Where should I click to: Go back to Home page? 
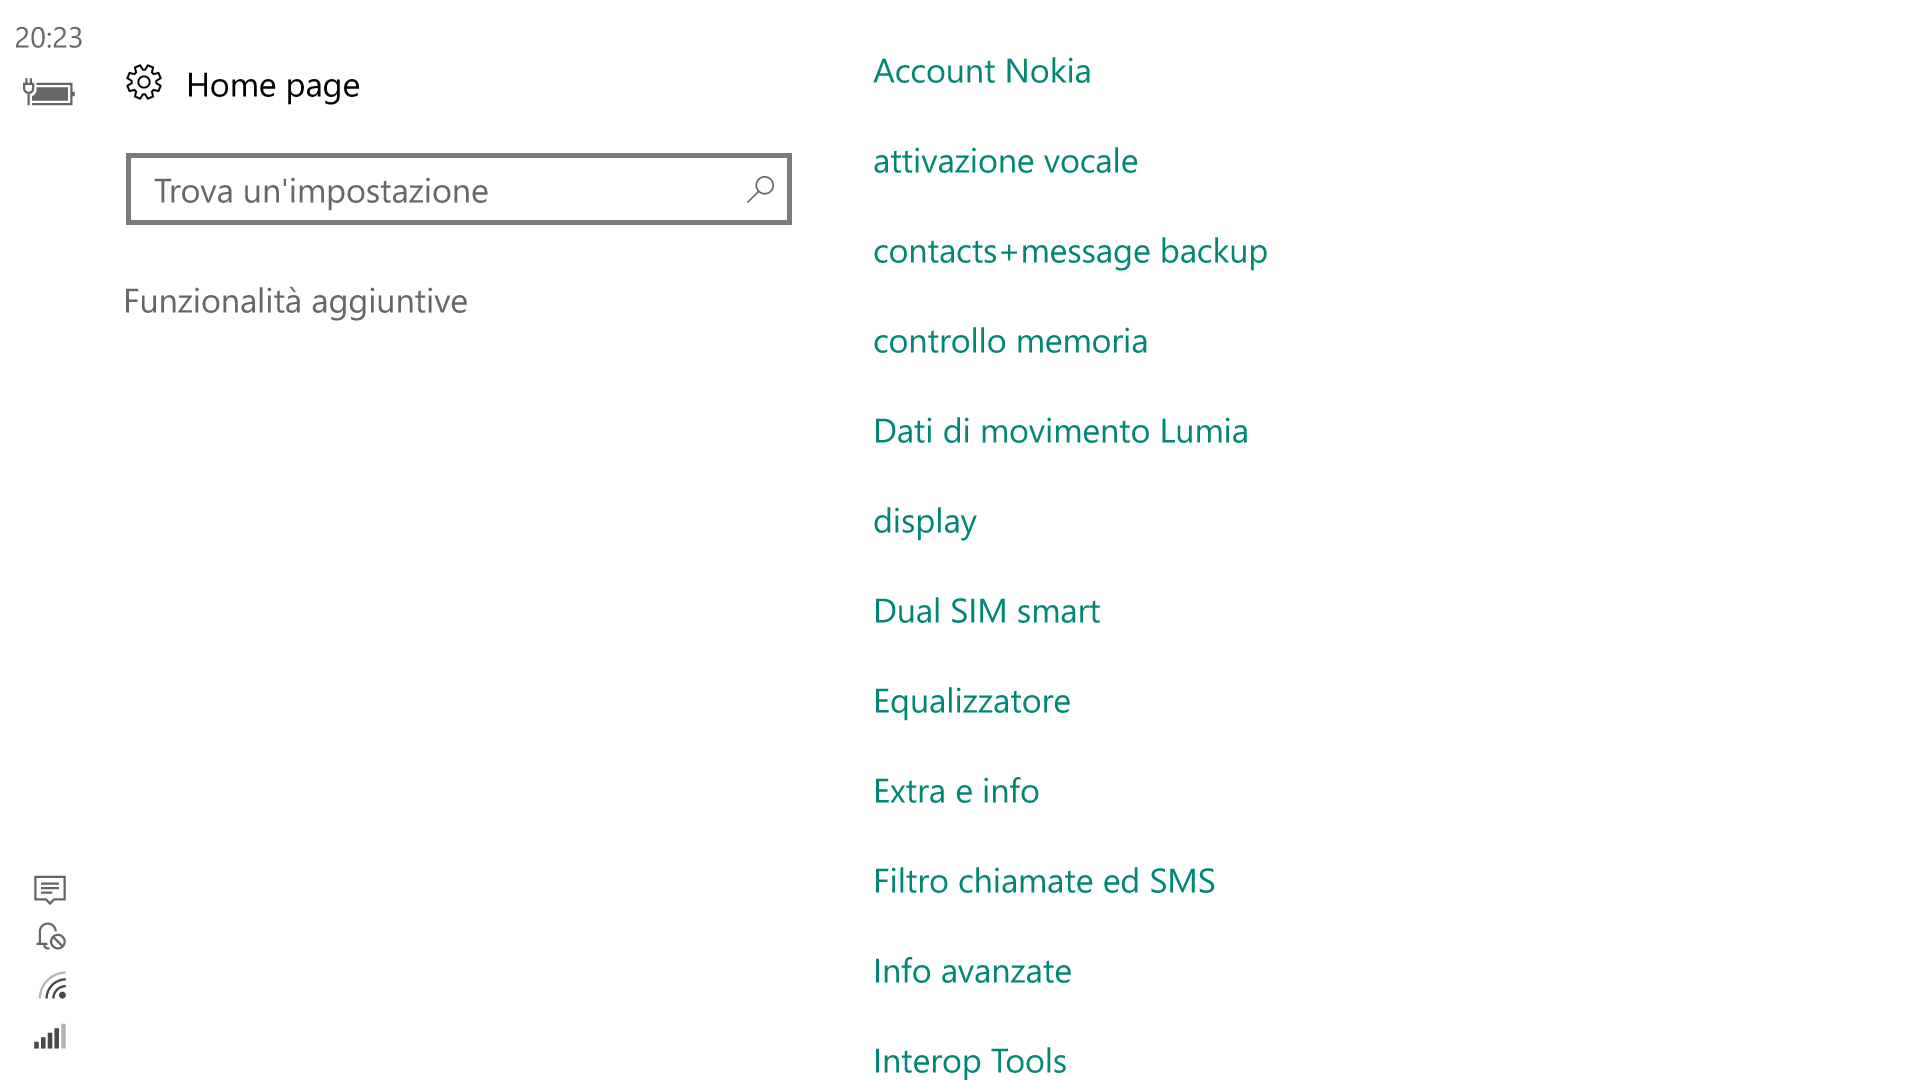coord(273,85)
